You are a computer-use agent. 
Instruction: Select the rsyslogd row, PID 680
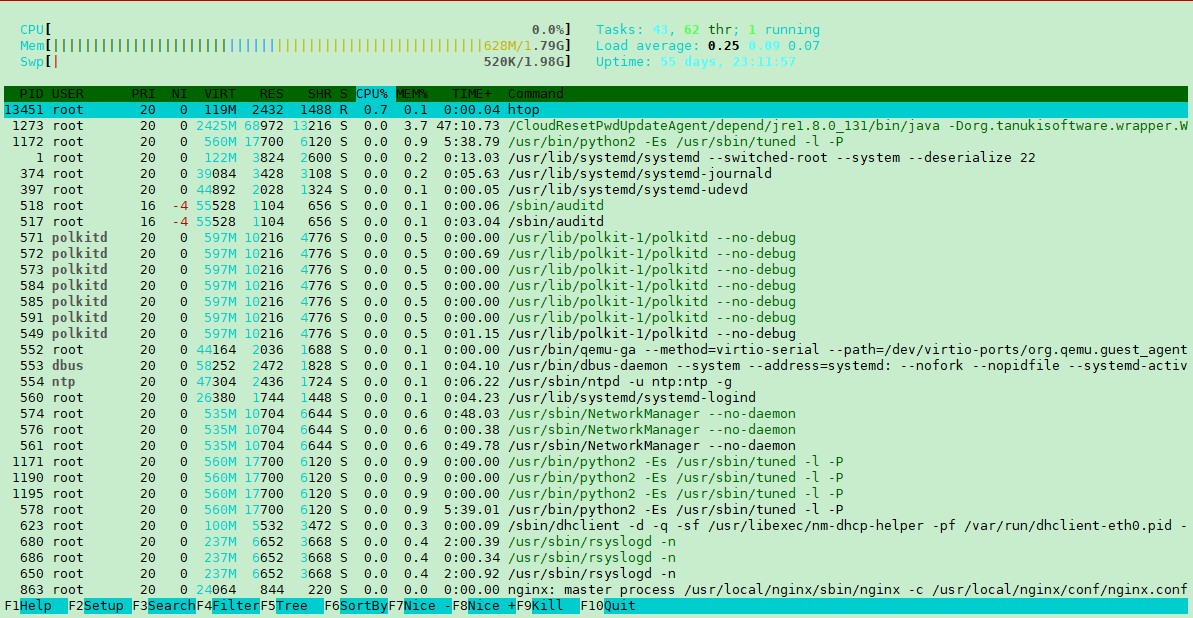596,541
